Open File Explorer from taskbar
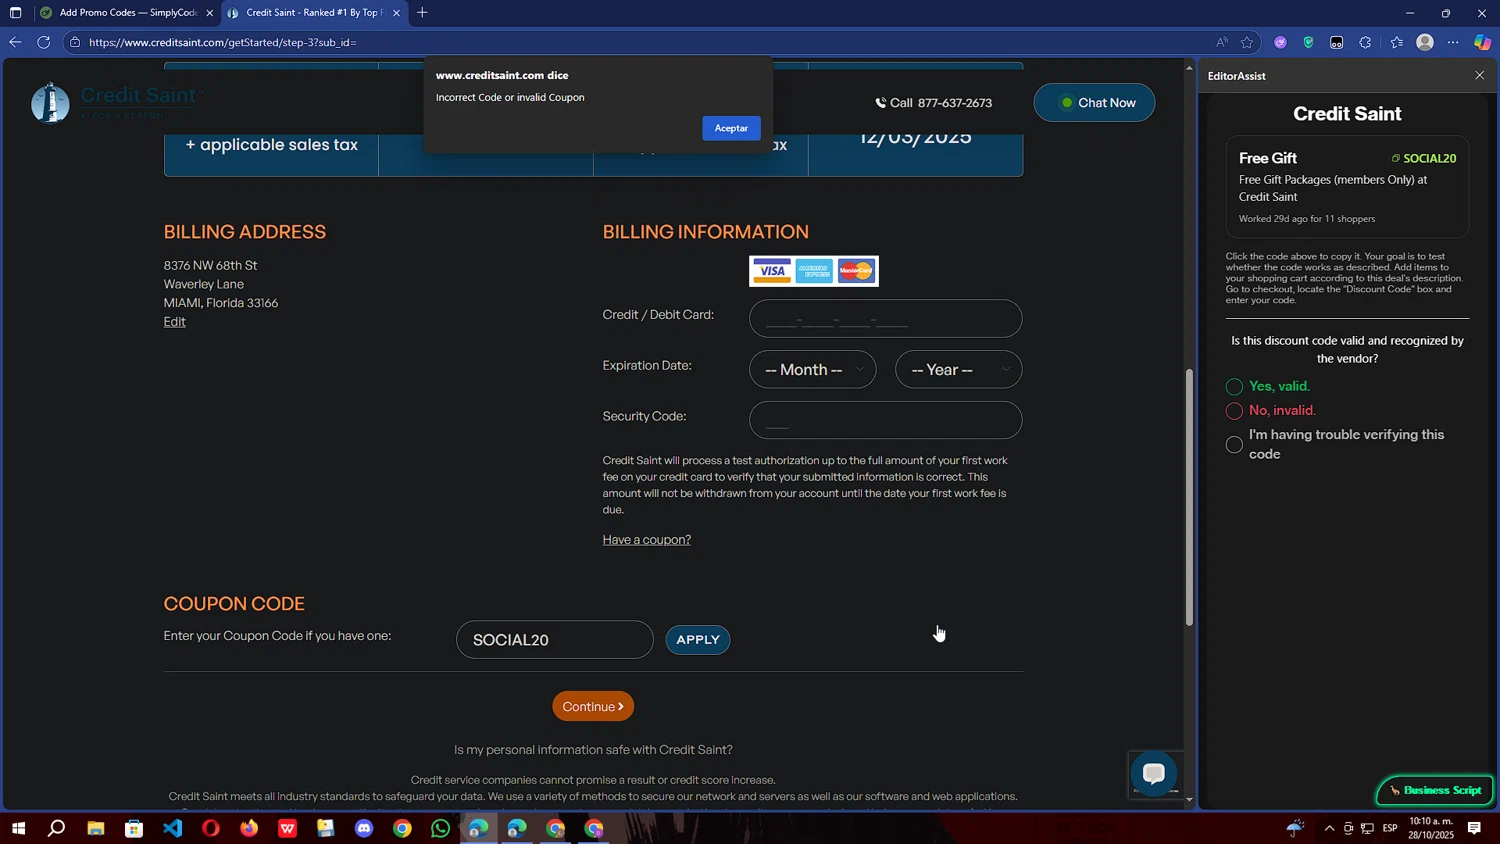 click(95, 829)
